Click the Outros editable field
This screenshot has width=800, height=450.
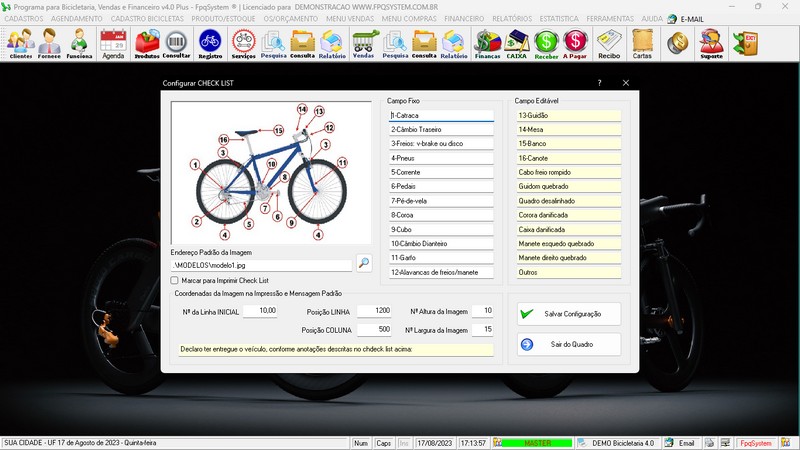pyautogui.click(x=569, y=272)
